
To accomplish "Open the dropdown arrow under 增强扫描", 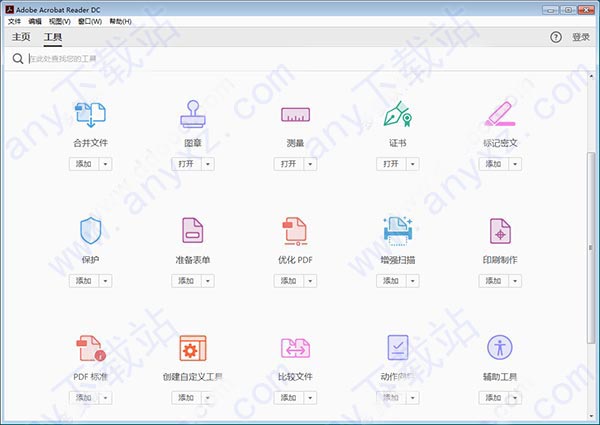I will click(x=412, y=281).
